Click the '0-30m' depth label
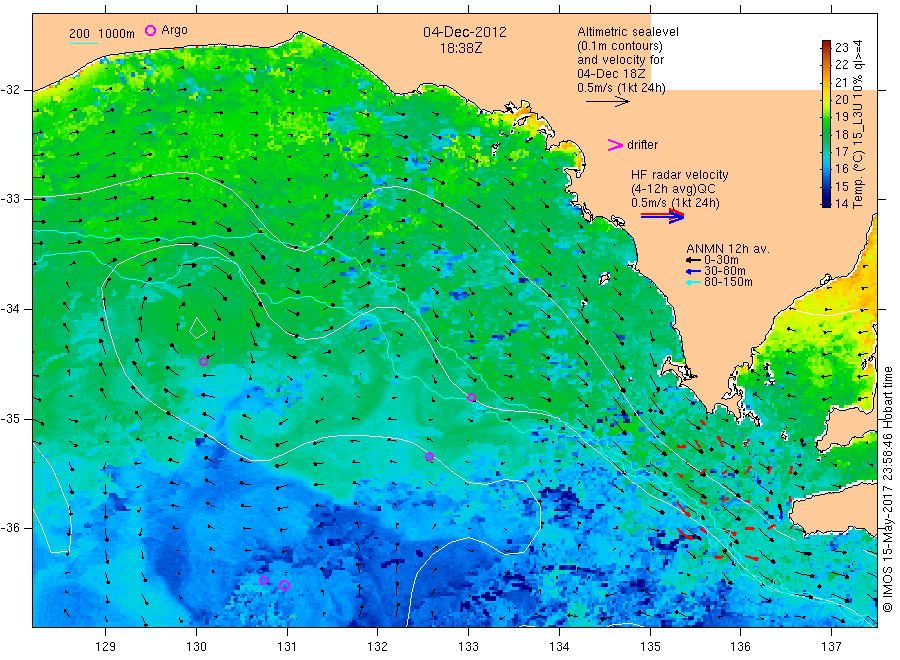 pos(721,260)
